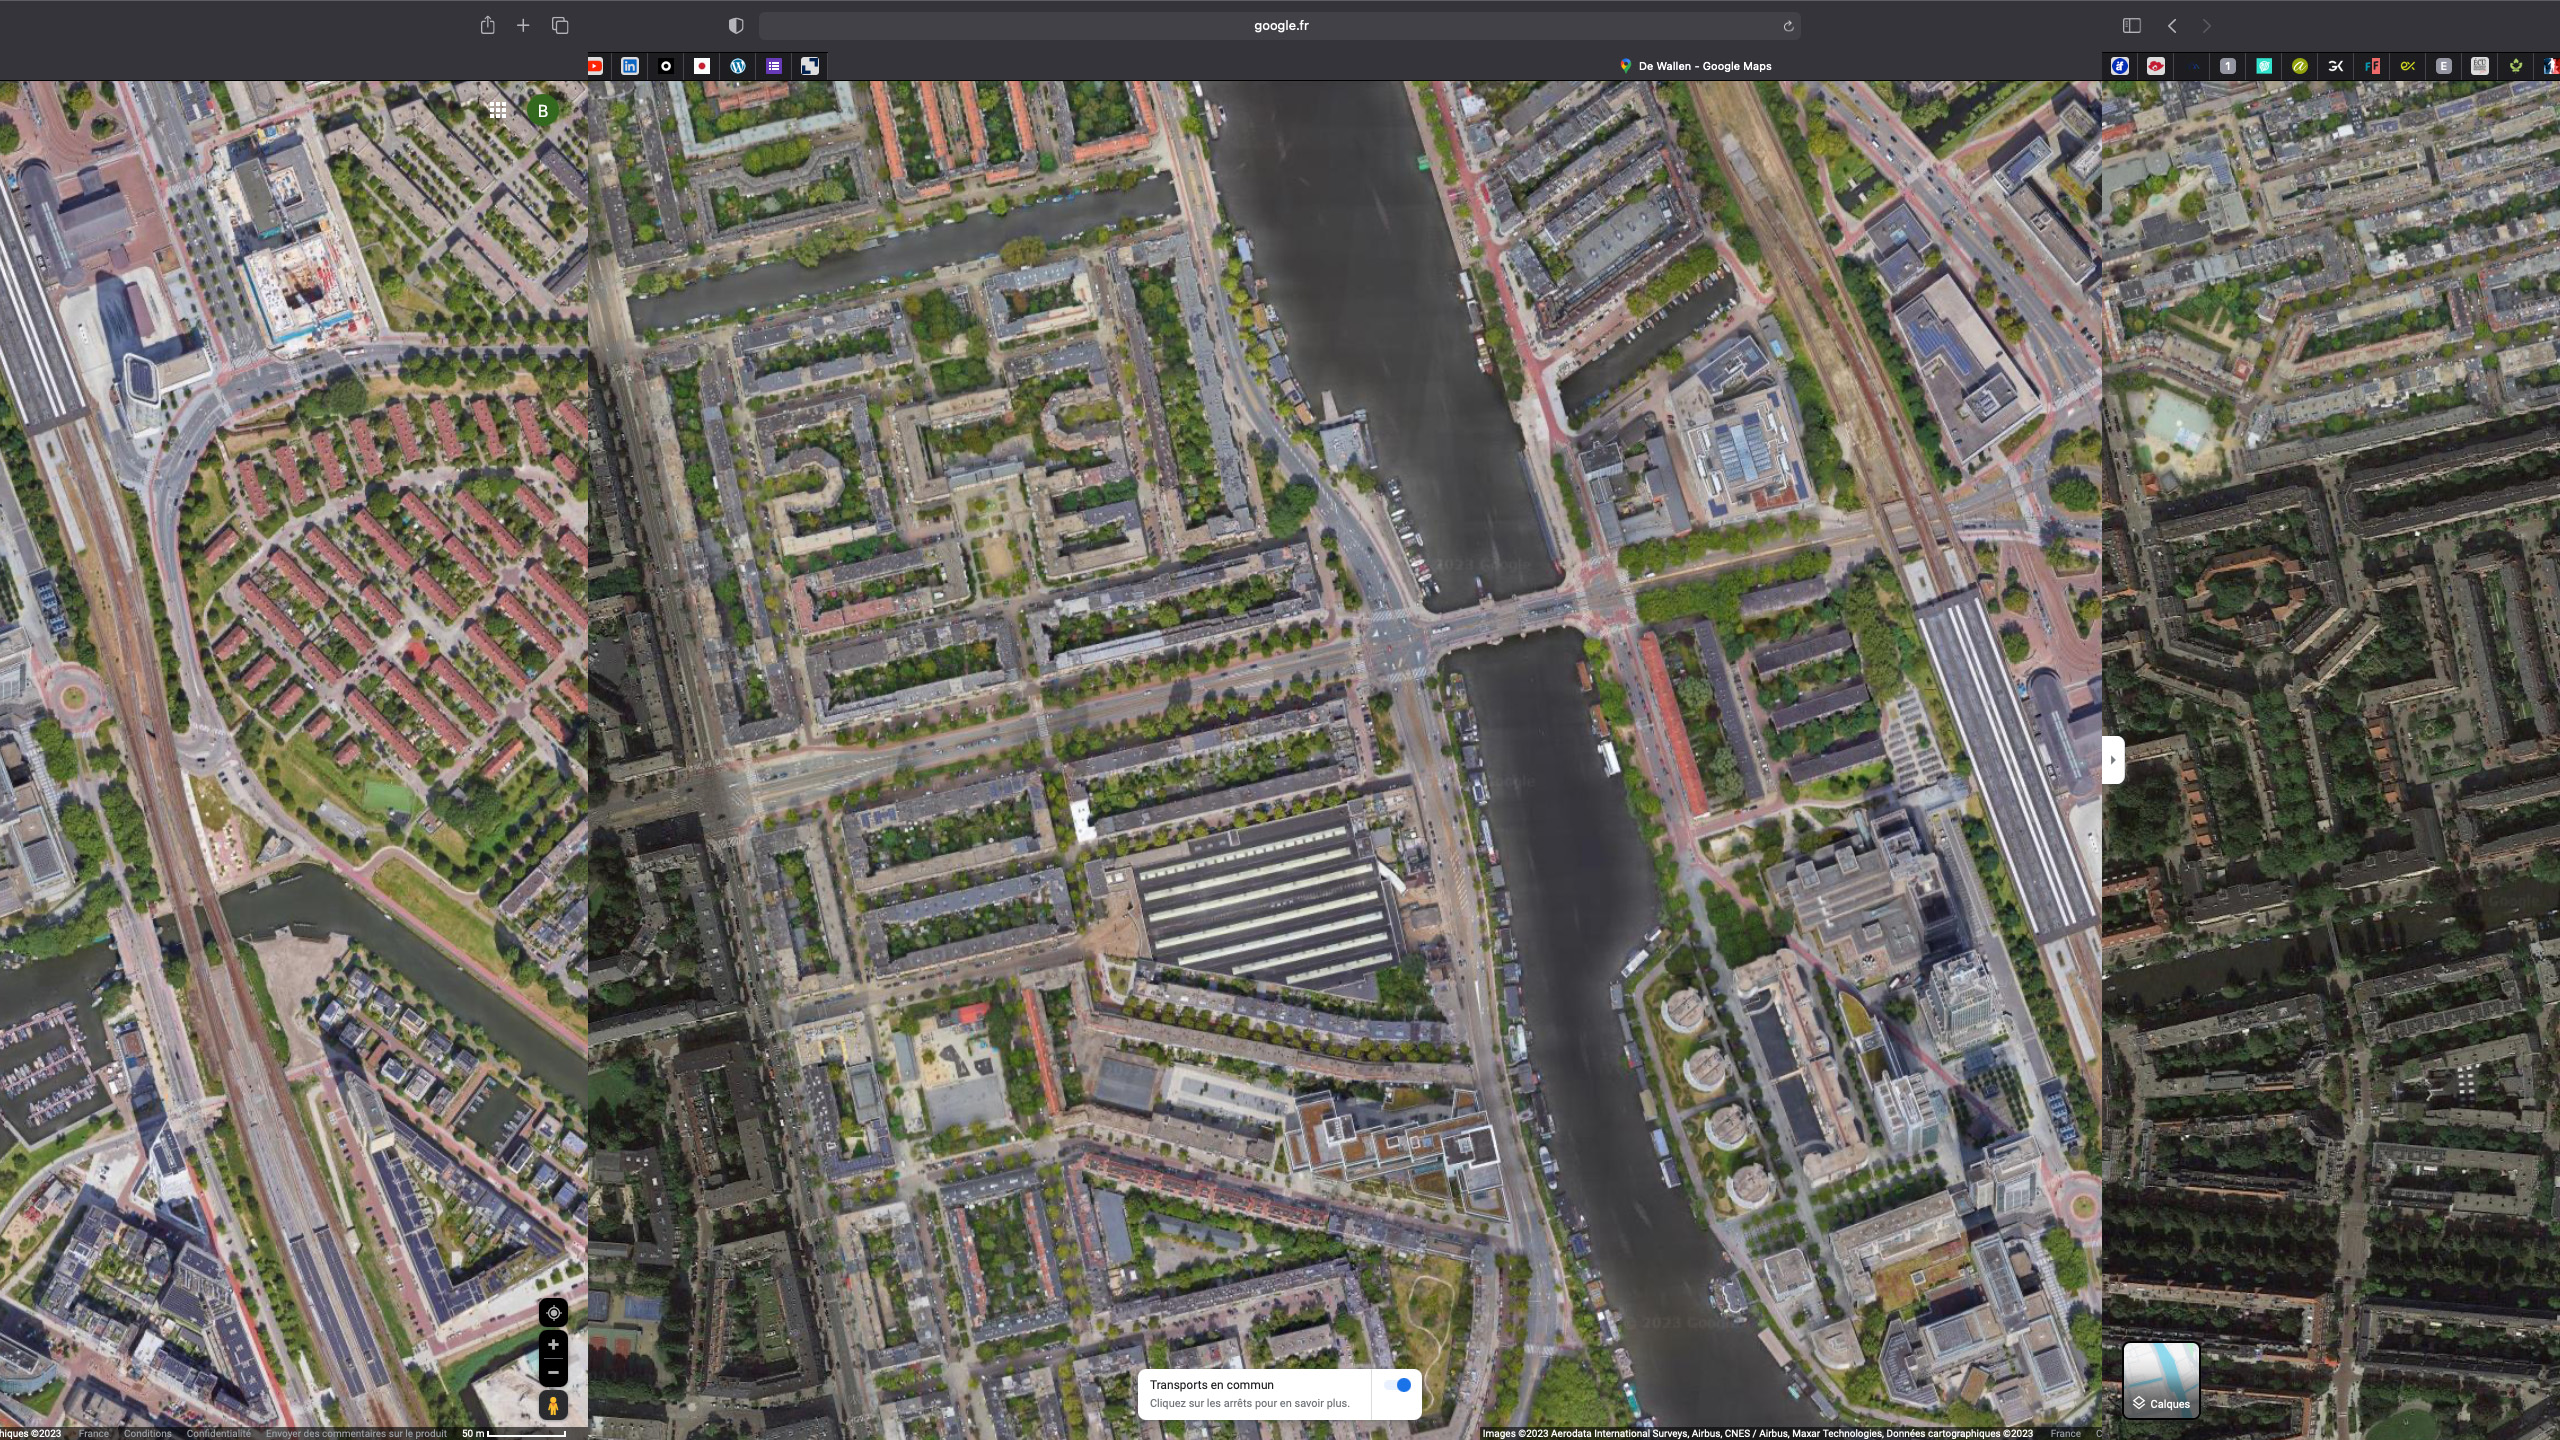Open the green 'B' Google account avatar

point(543,110)
